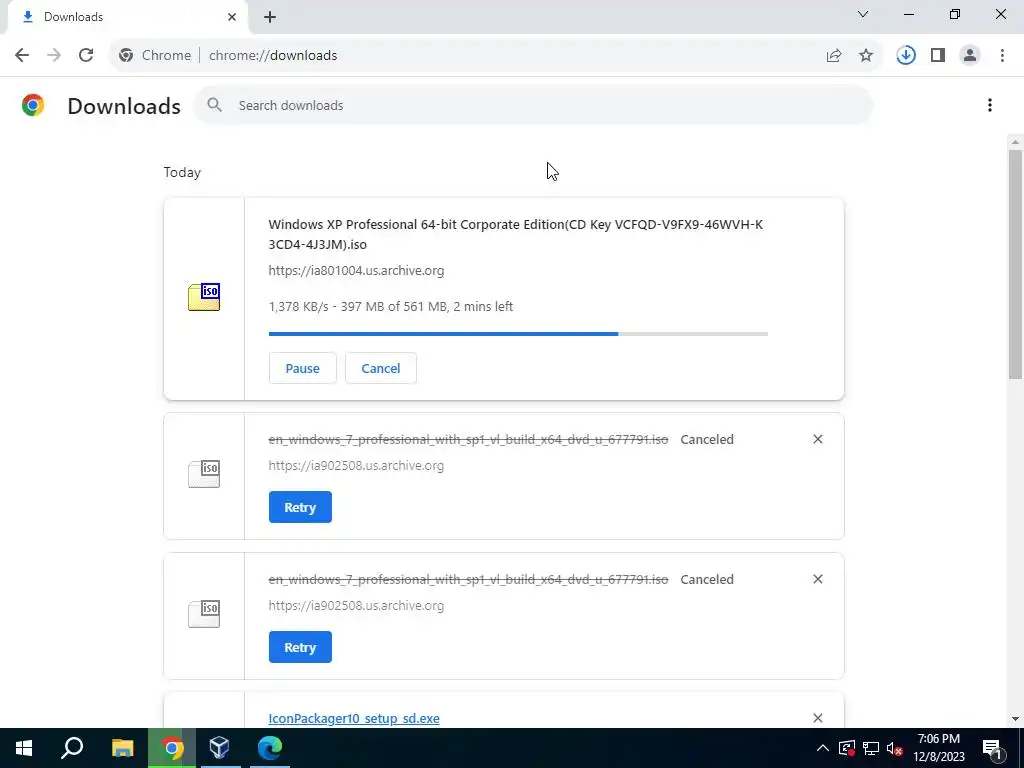This screenshot has height=768, width=1024.
Task: Click the muted volume icon in tray
Action: pyautogui.click(x=895, y=748)
